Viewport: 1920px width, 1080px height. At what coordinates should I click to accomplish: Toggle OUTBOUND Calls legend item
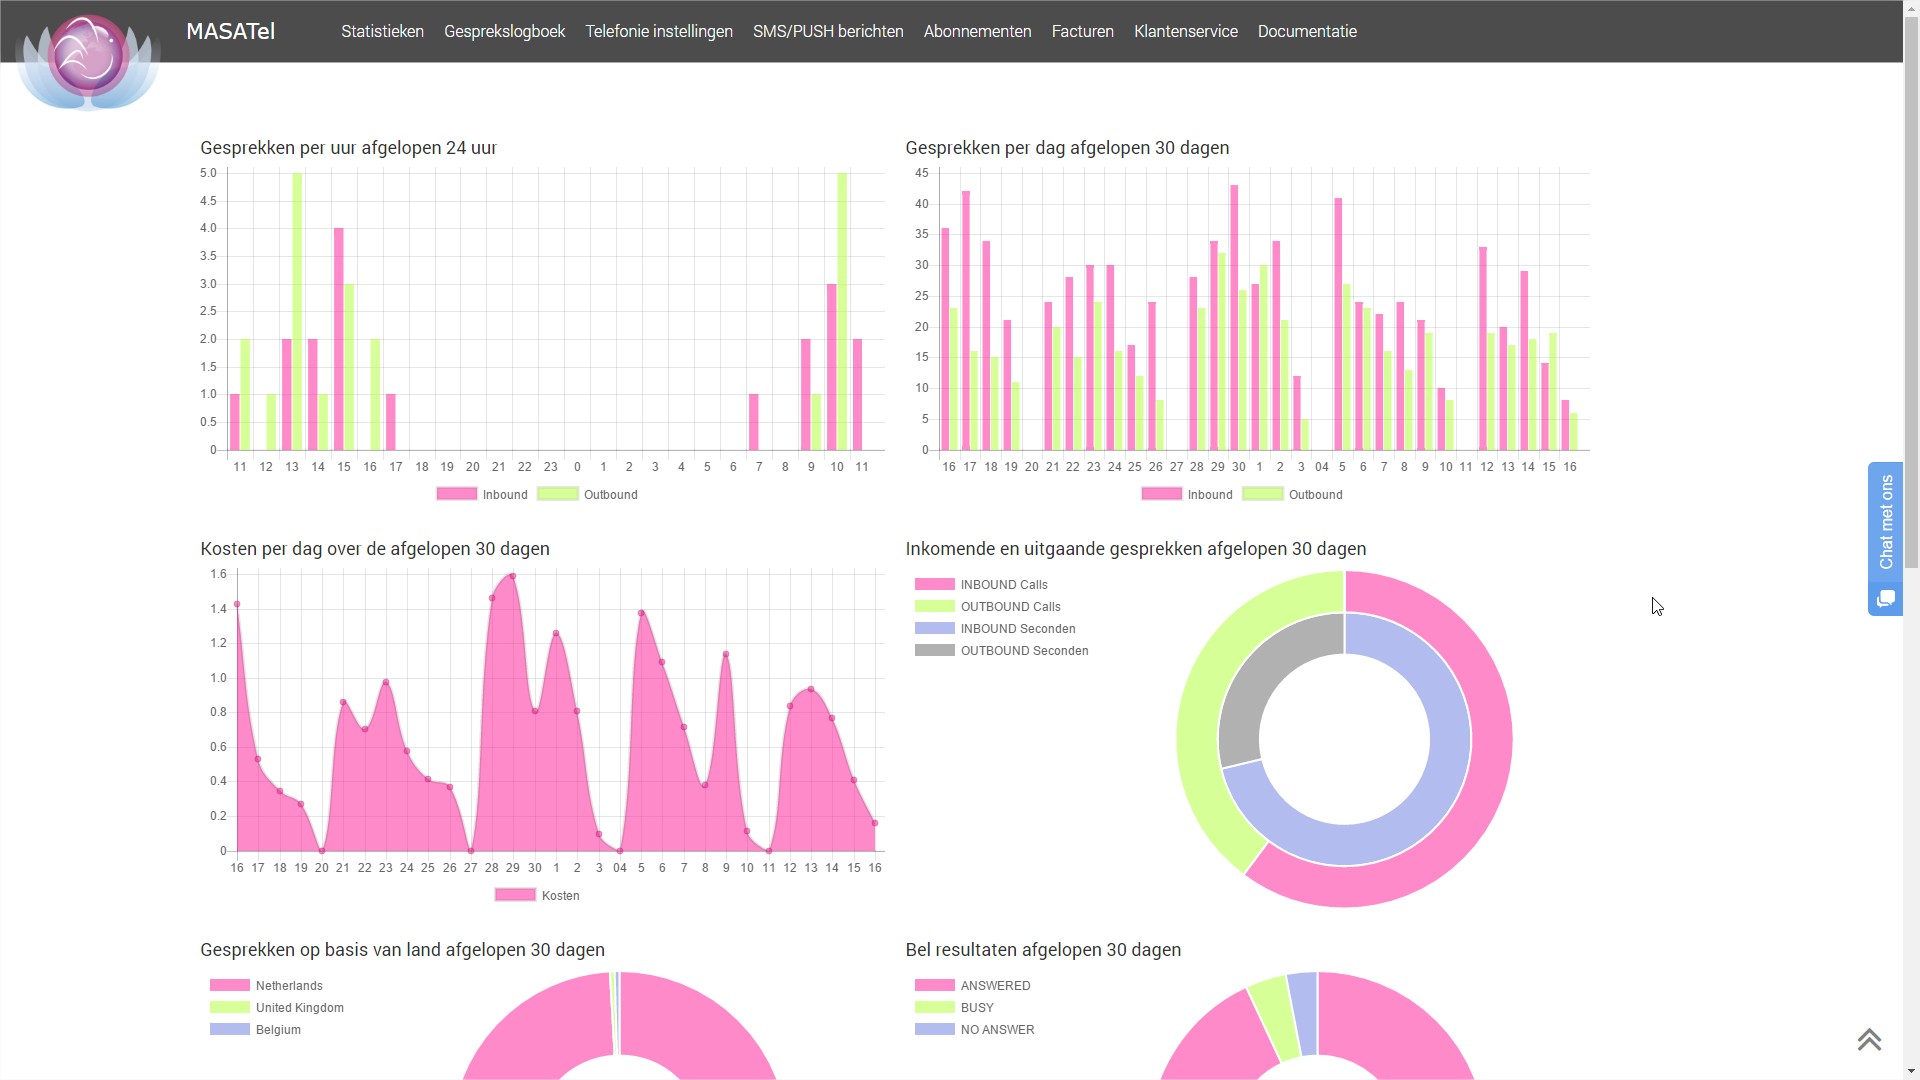987,606
